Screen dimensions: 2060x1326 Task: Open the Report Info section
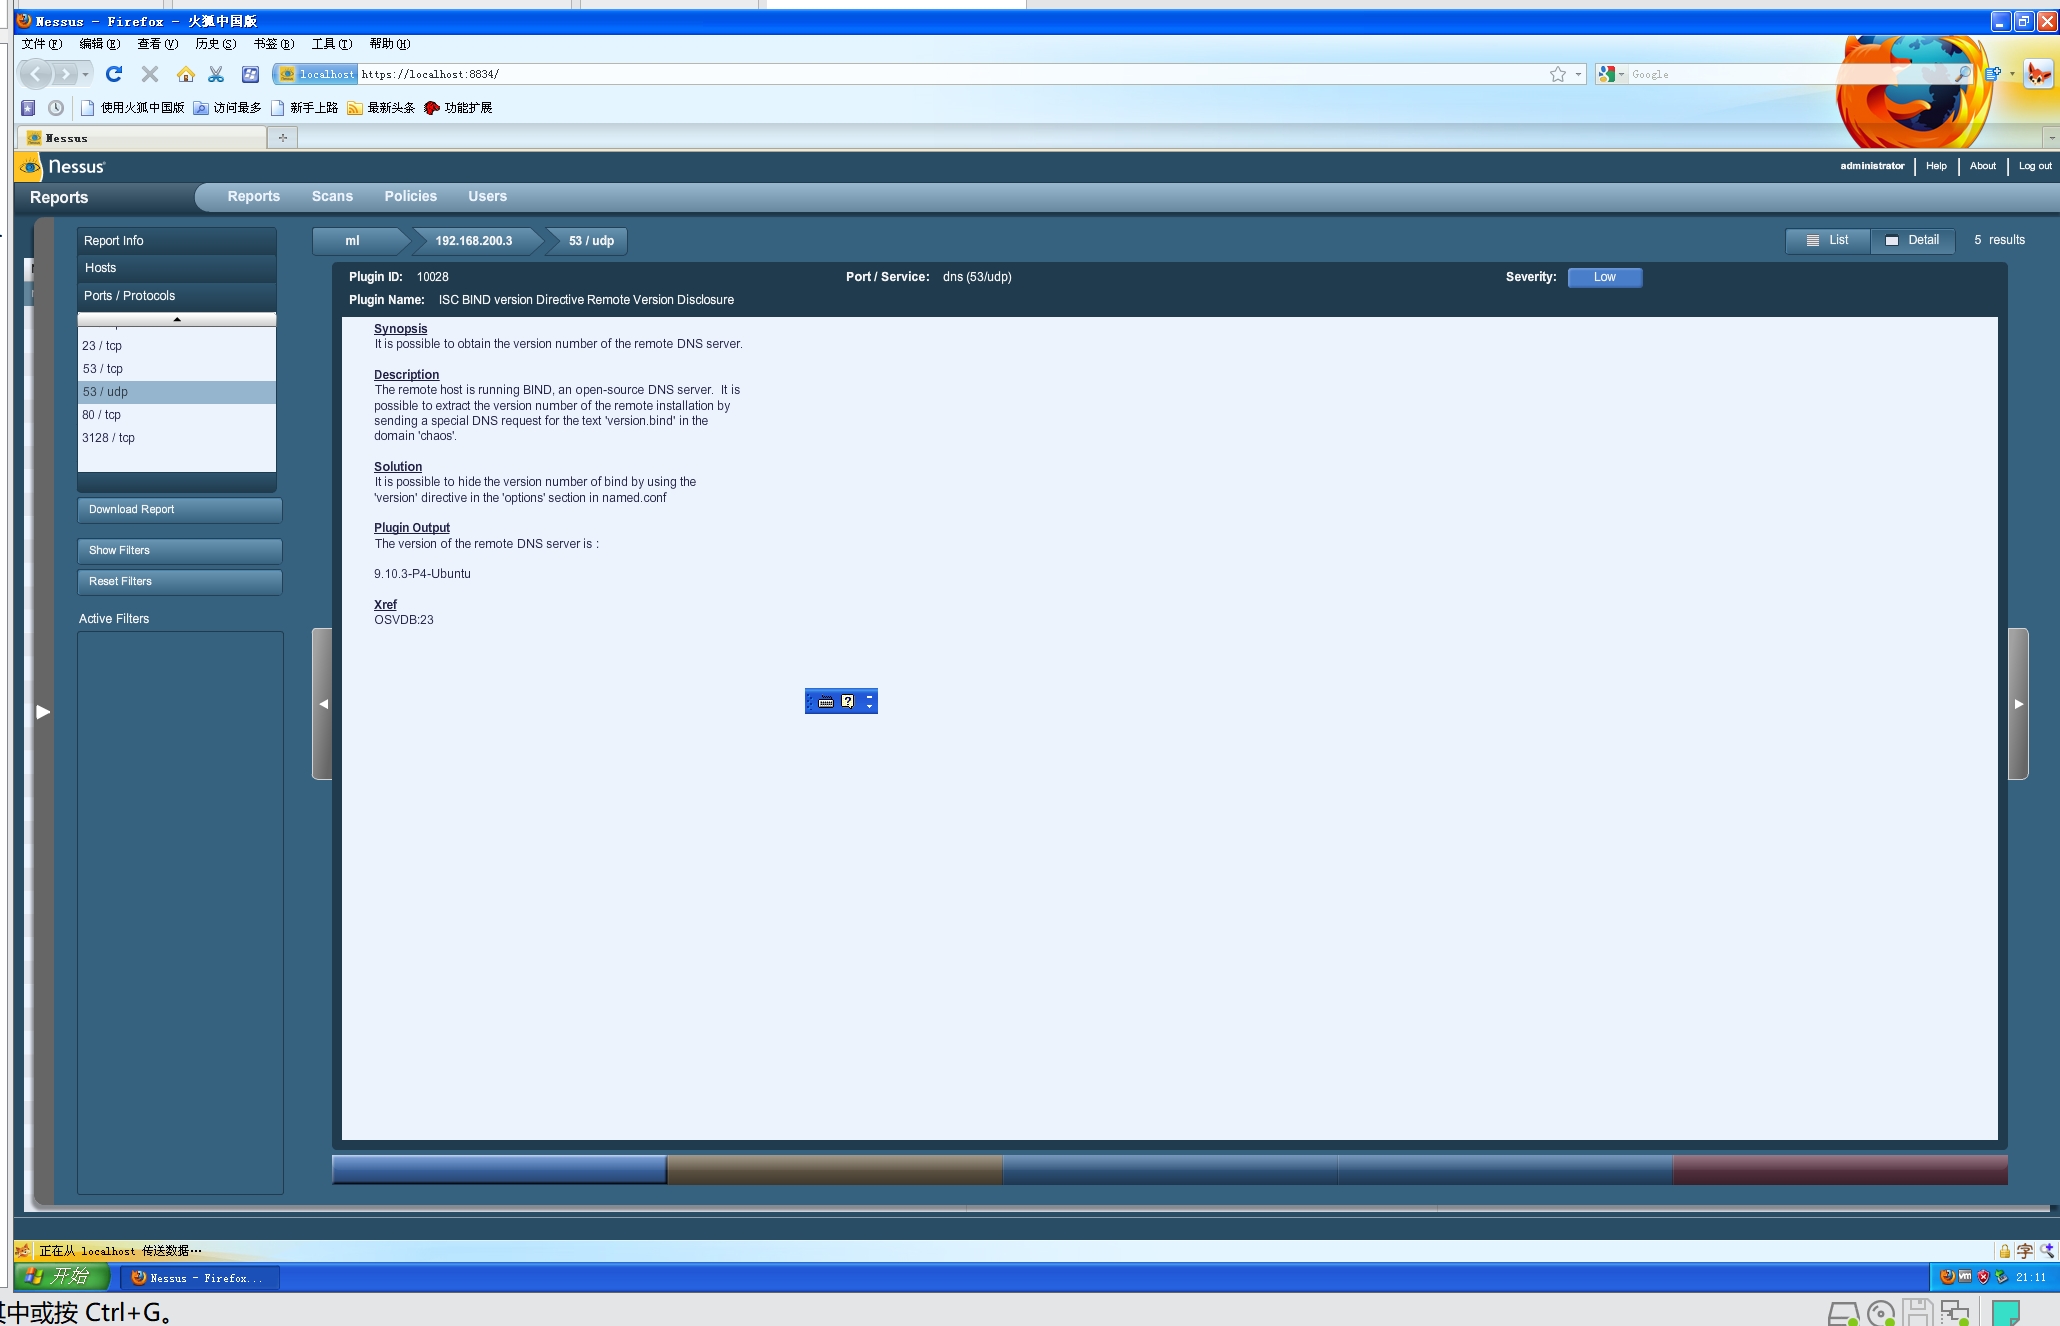[x=177, y=241]
